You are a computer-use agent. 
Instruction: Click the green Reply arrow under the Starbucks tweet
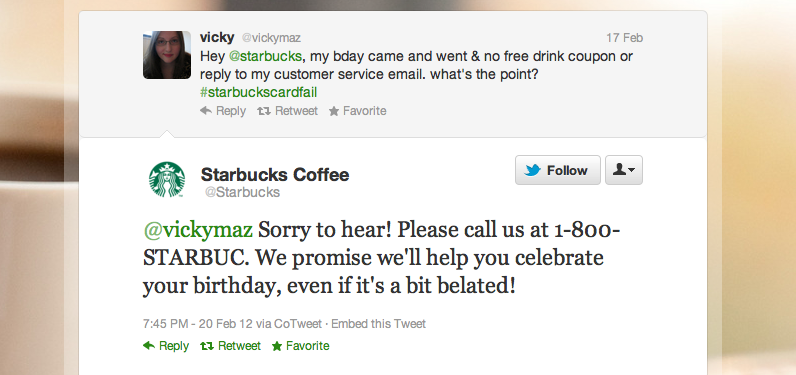(149, 346)
